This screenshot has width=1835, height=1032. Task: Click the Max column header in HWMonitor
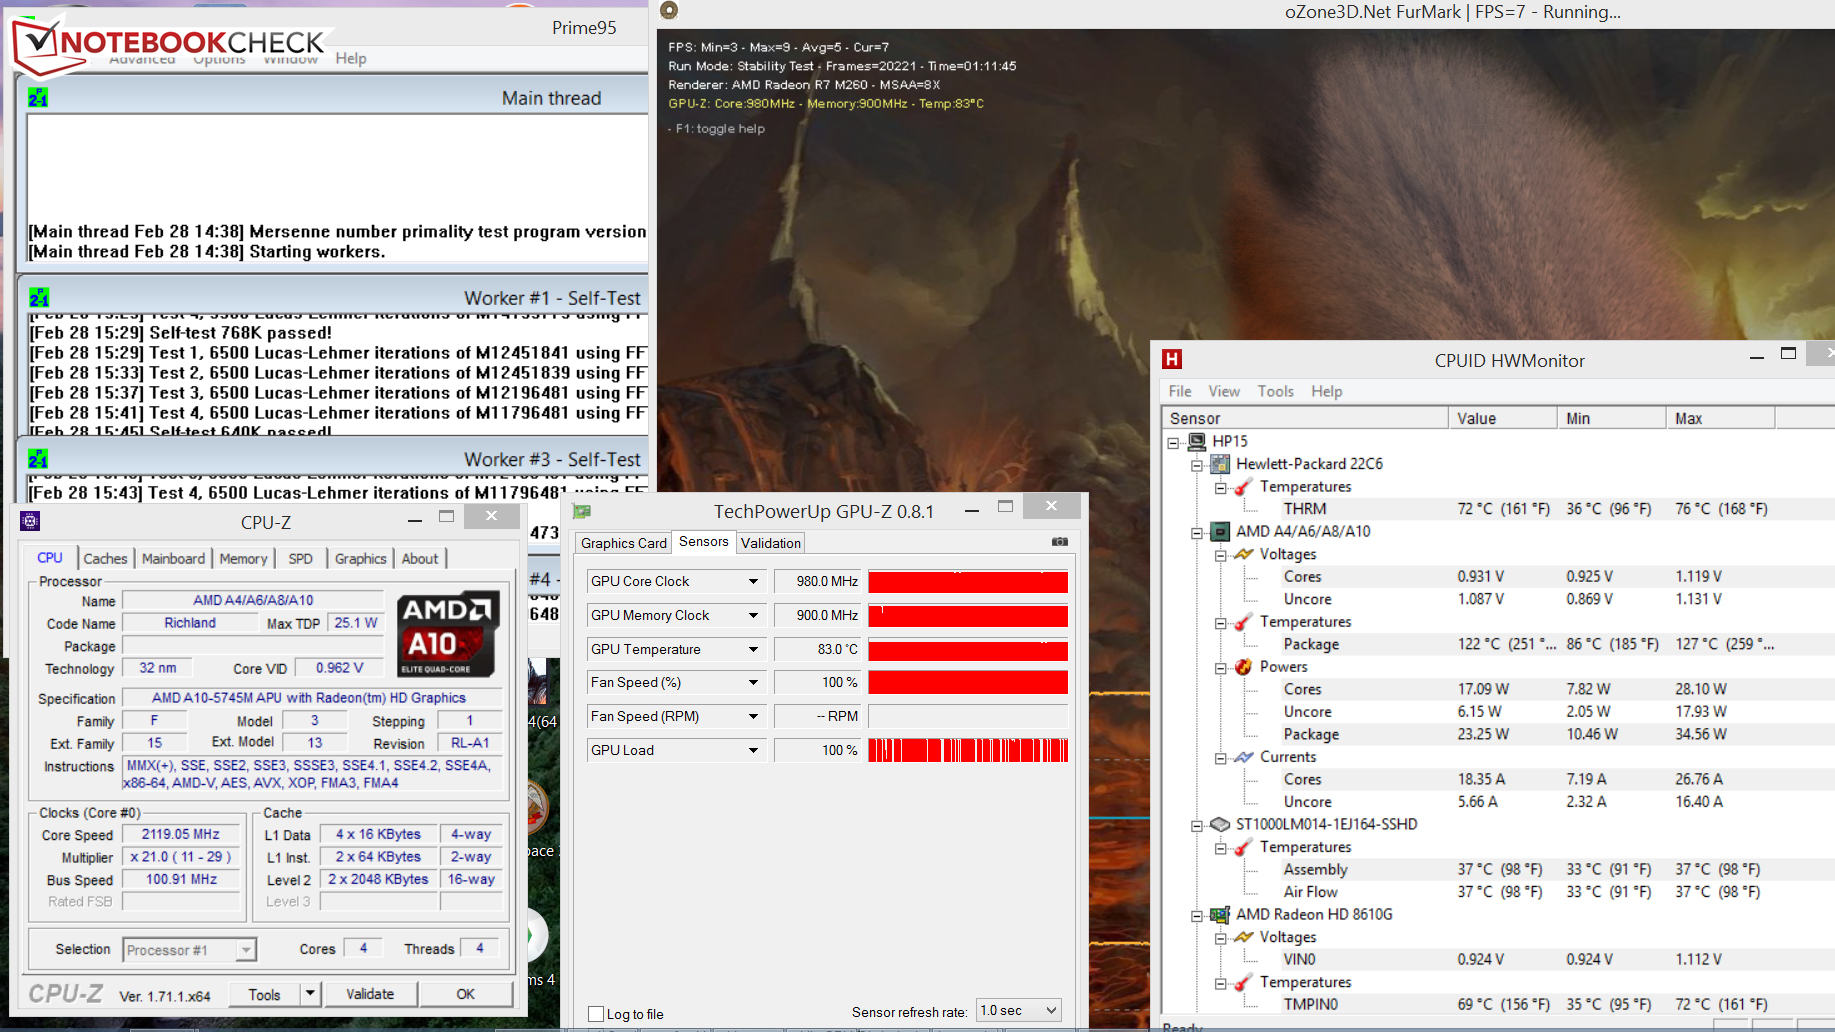(x=1721, y=418)
